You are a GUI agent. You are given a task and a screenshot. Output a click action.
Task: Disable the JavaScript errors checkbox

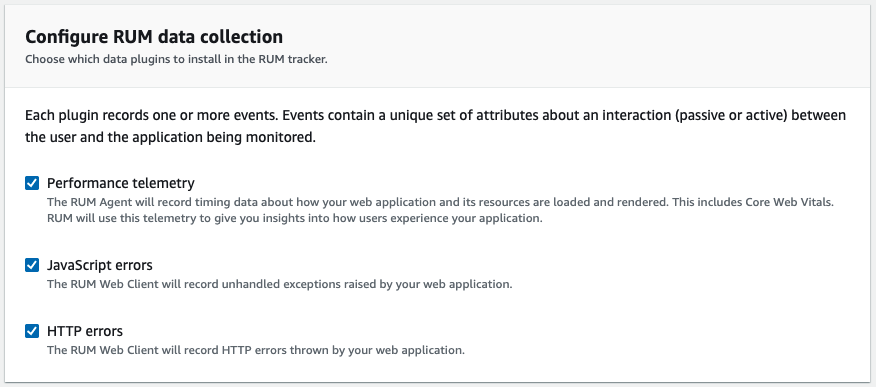coord(32,265)
